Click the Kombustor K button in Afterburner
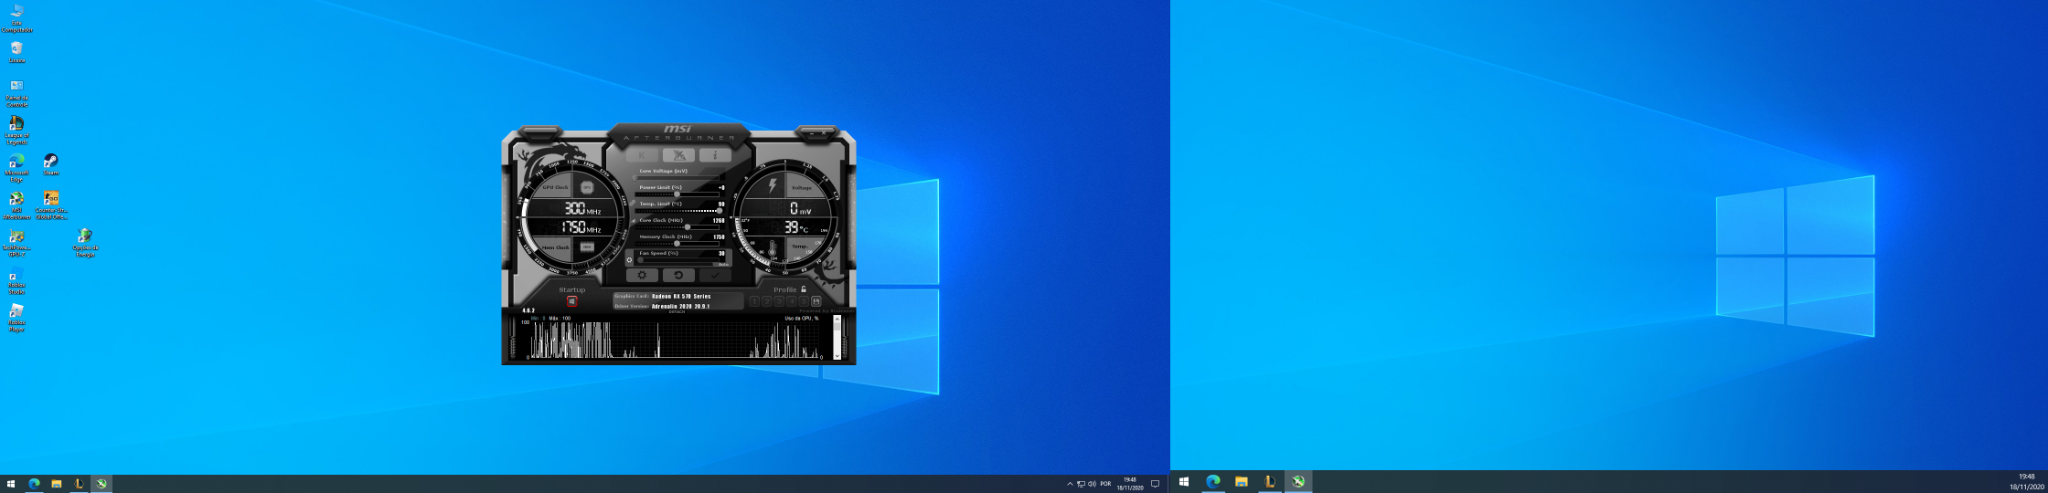Screen dimensions: 2048x493 click(641, 155)
